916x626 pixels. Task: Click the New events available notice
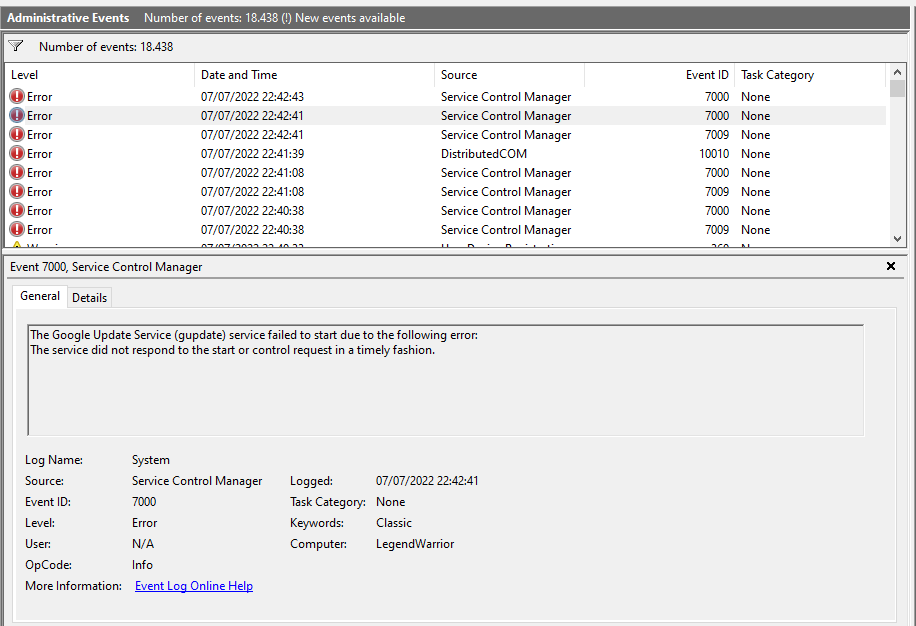(350, 18)
